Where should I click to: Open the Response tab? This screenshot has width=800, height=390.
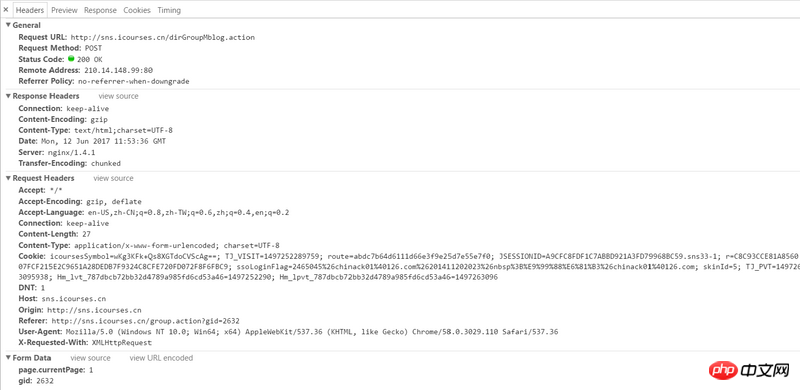tap(100, 10)
